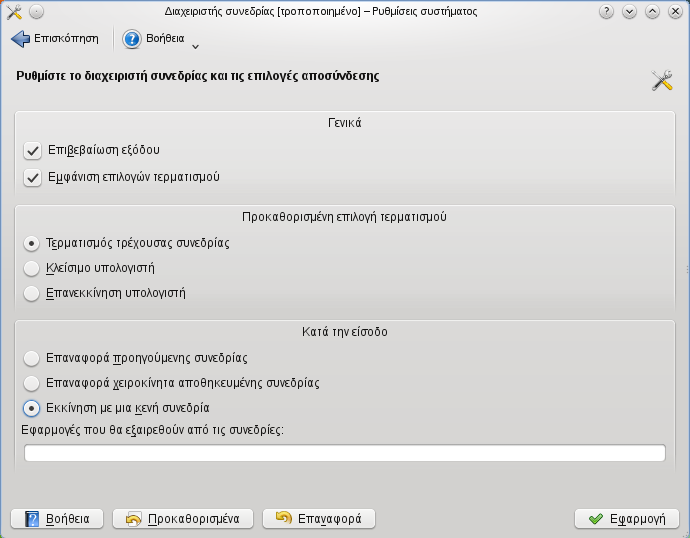Click the Επαναφορά reset button

[x=319, y=519]
